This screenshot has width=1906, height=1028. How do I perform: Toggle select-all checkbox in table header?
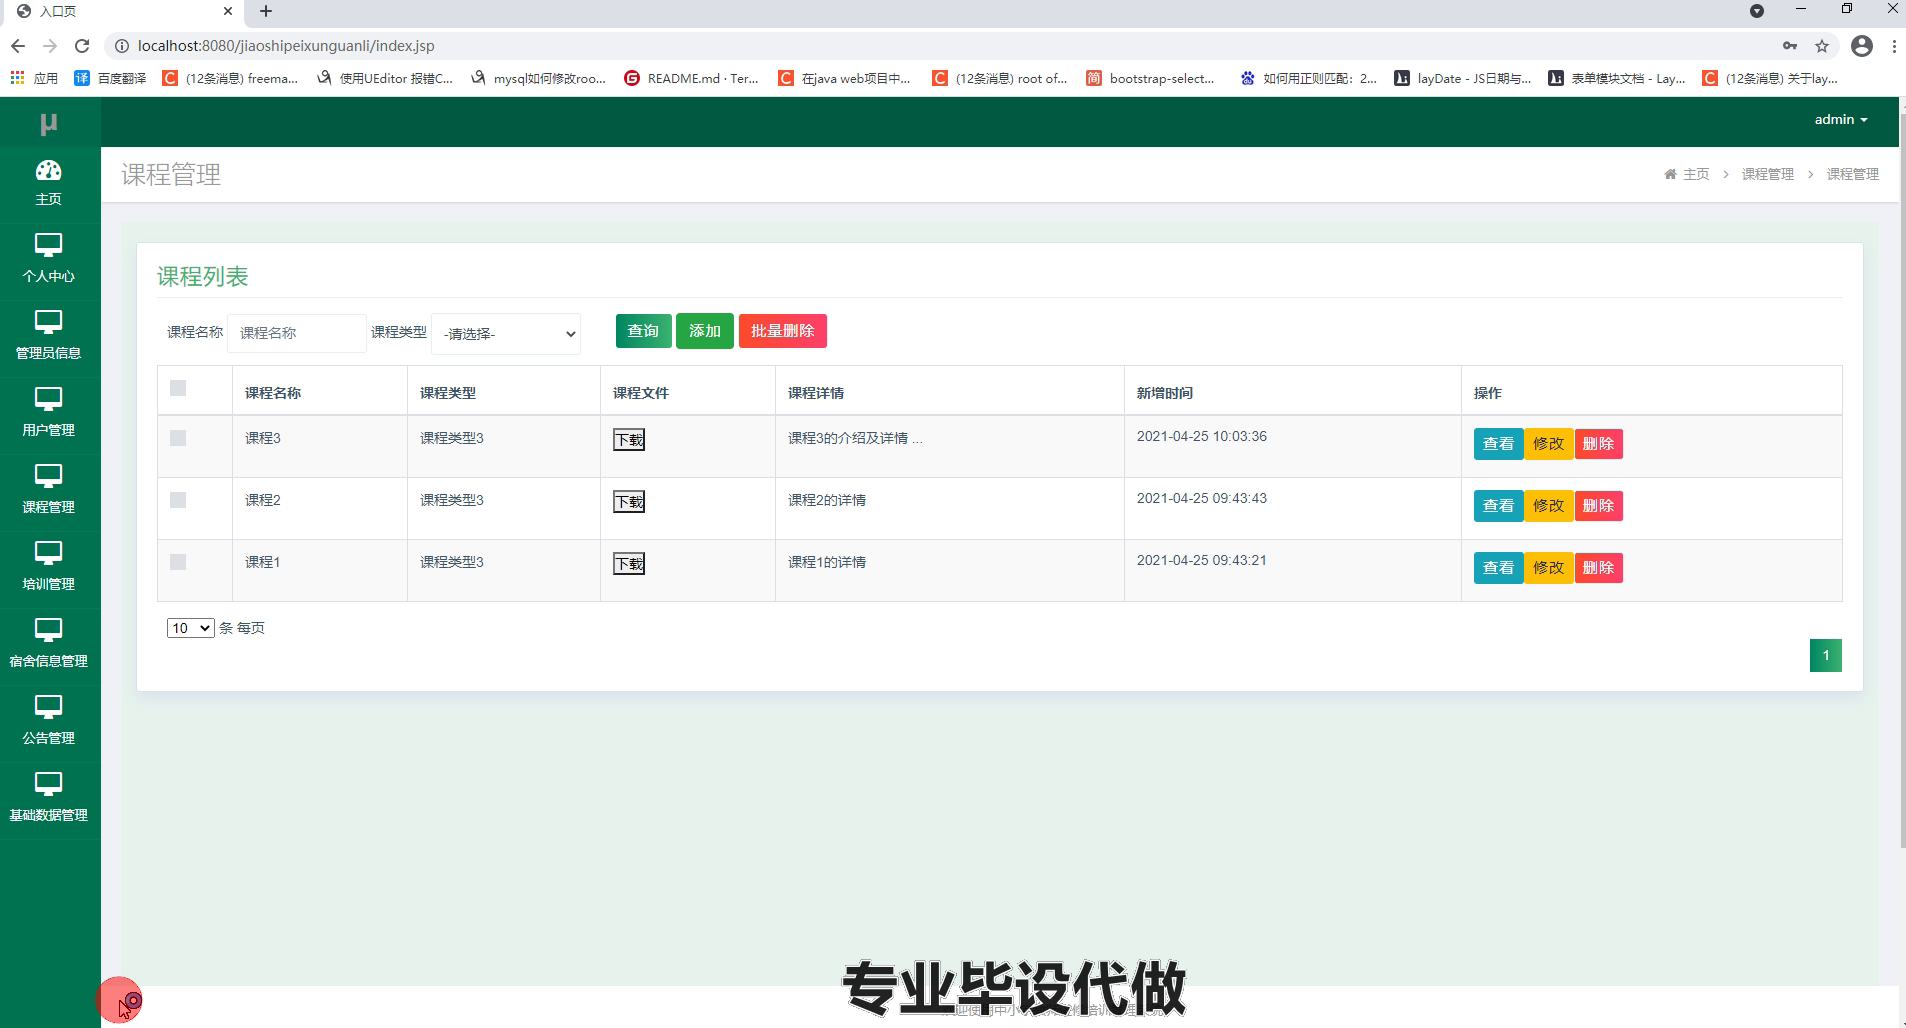(178, 388)
